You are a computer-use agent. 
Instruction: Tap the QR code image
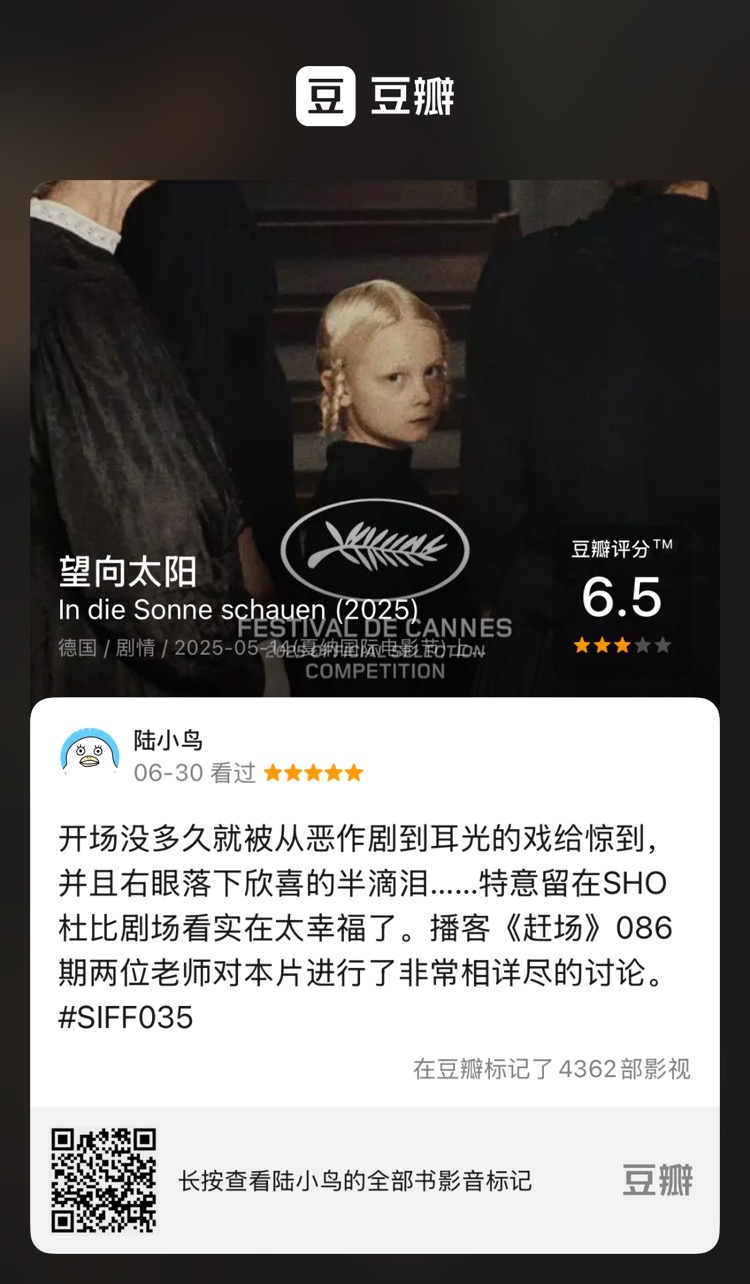105,1180
